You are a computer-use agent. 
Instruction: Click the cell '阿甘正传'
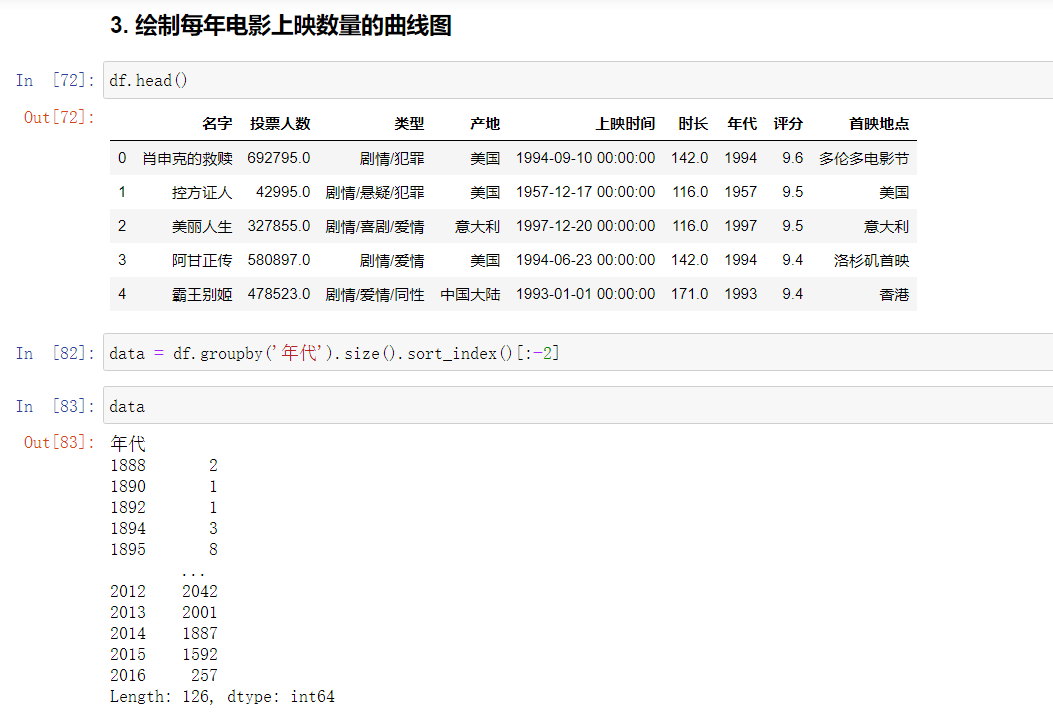202,261
